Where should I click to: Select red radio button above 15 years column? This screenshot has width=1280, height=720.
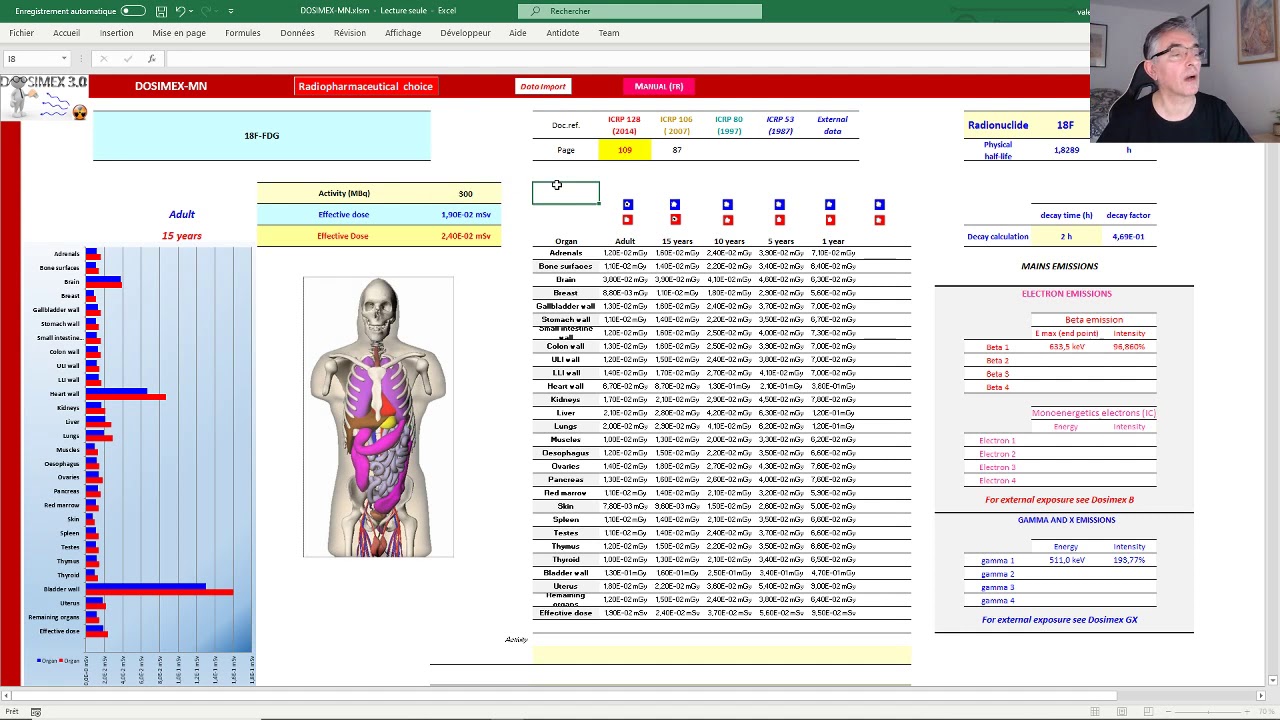(675, 220)
